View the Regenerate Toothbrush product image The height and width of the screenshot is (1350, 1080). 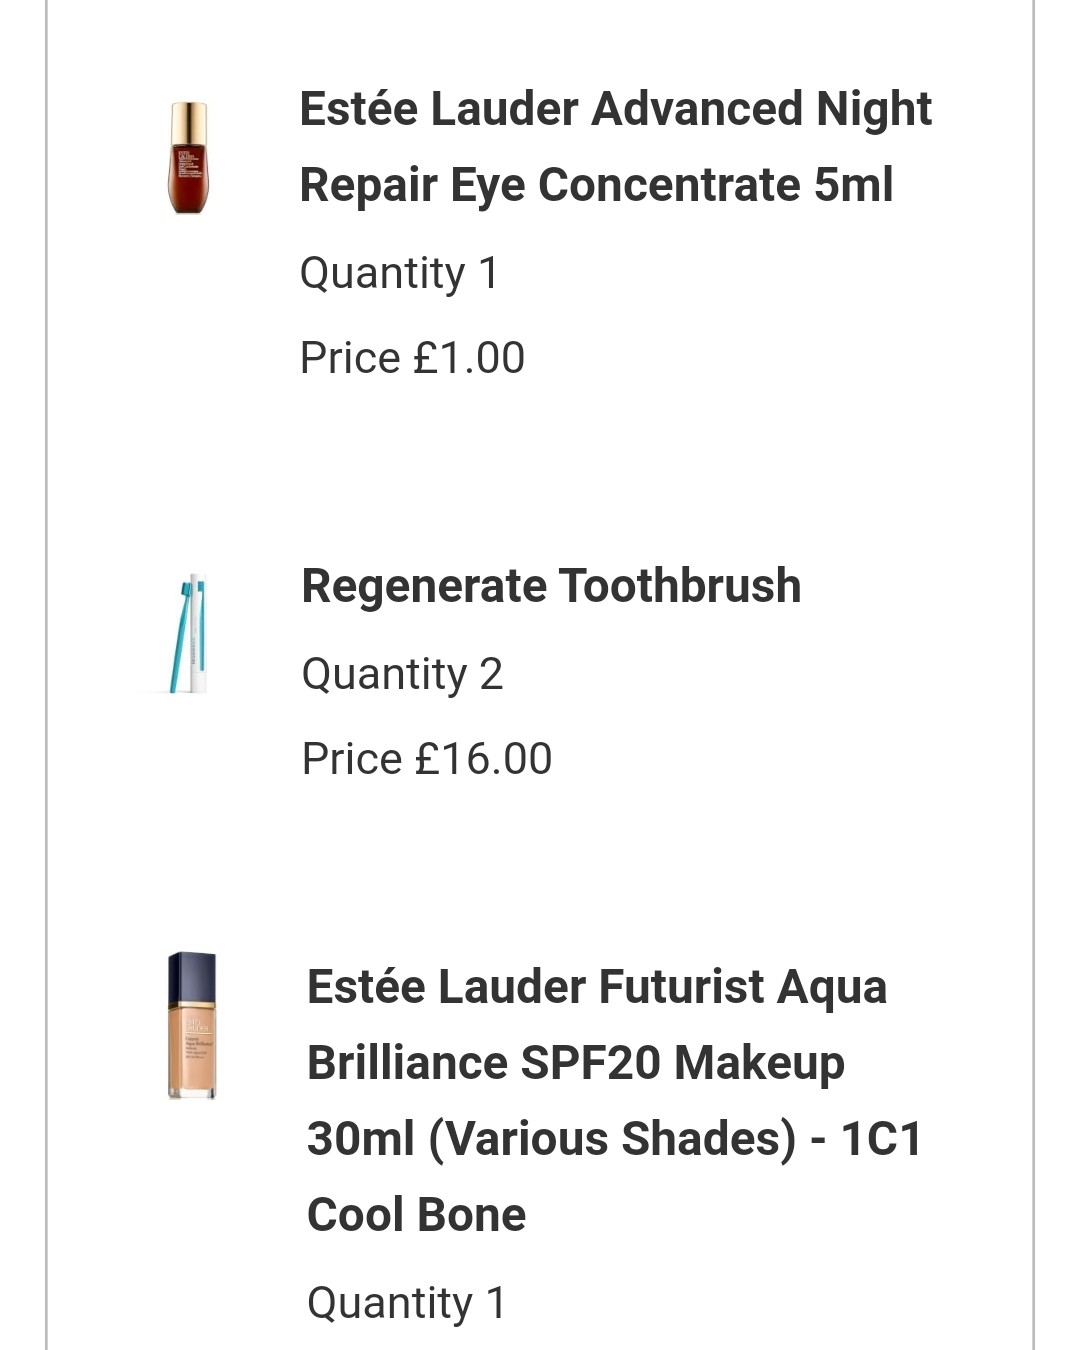click(x=189, y=633)
